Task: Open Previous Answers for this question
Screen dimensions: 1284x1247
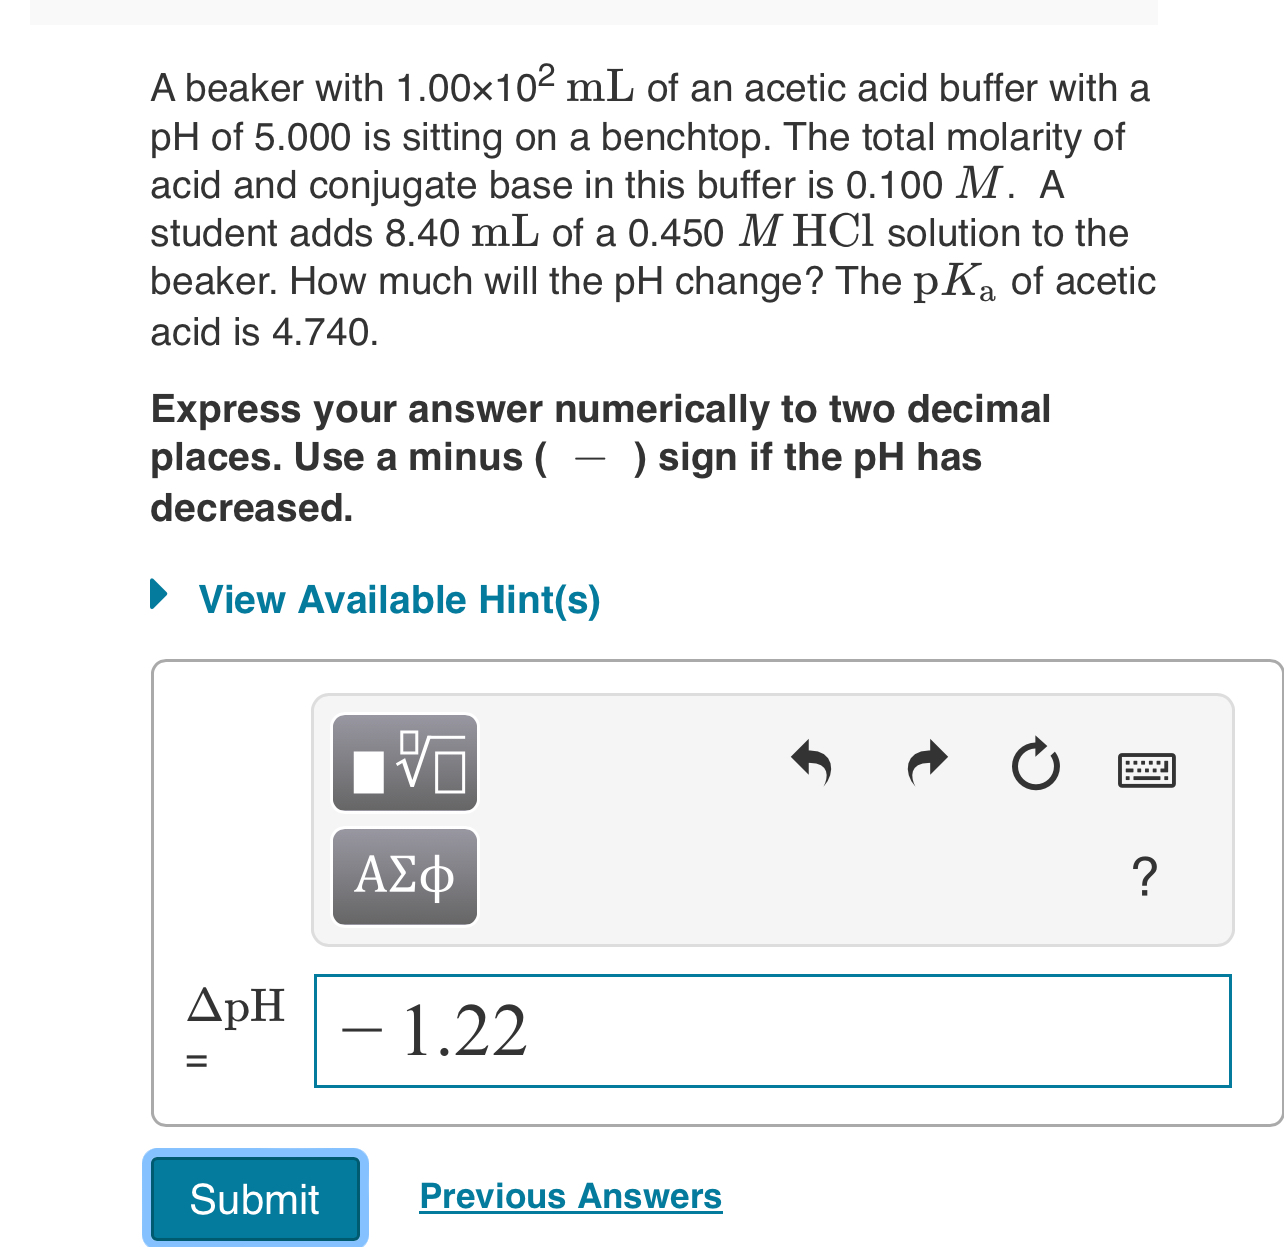Action: (570, 1196)
